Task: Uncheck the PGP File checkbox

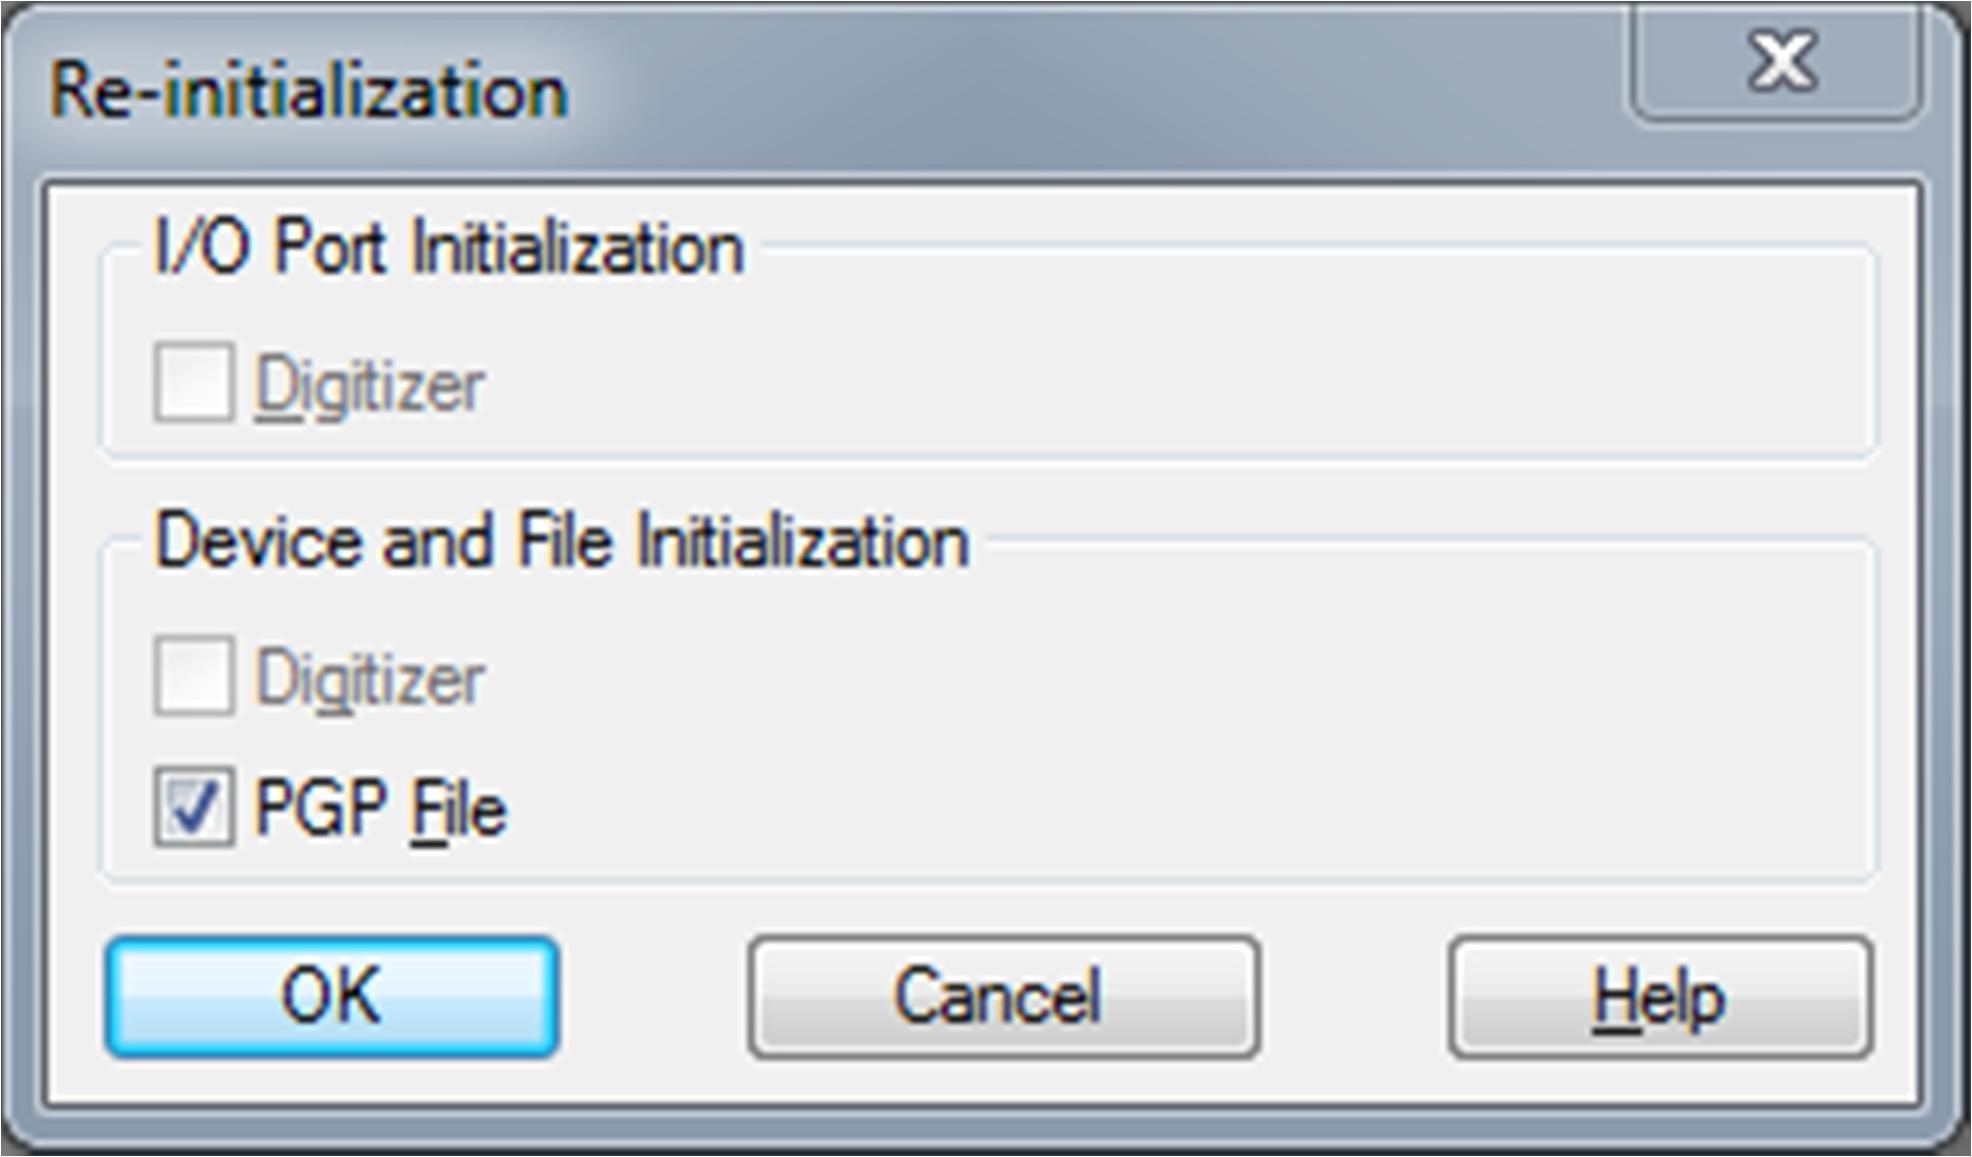Action: pos(193,807)
